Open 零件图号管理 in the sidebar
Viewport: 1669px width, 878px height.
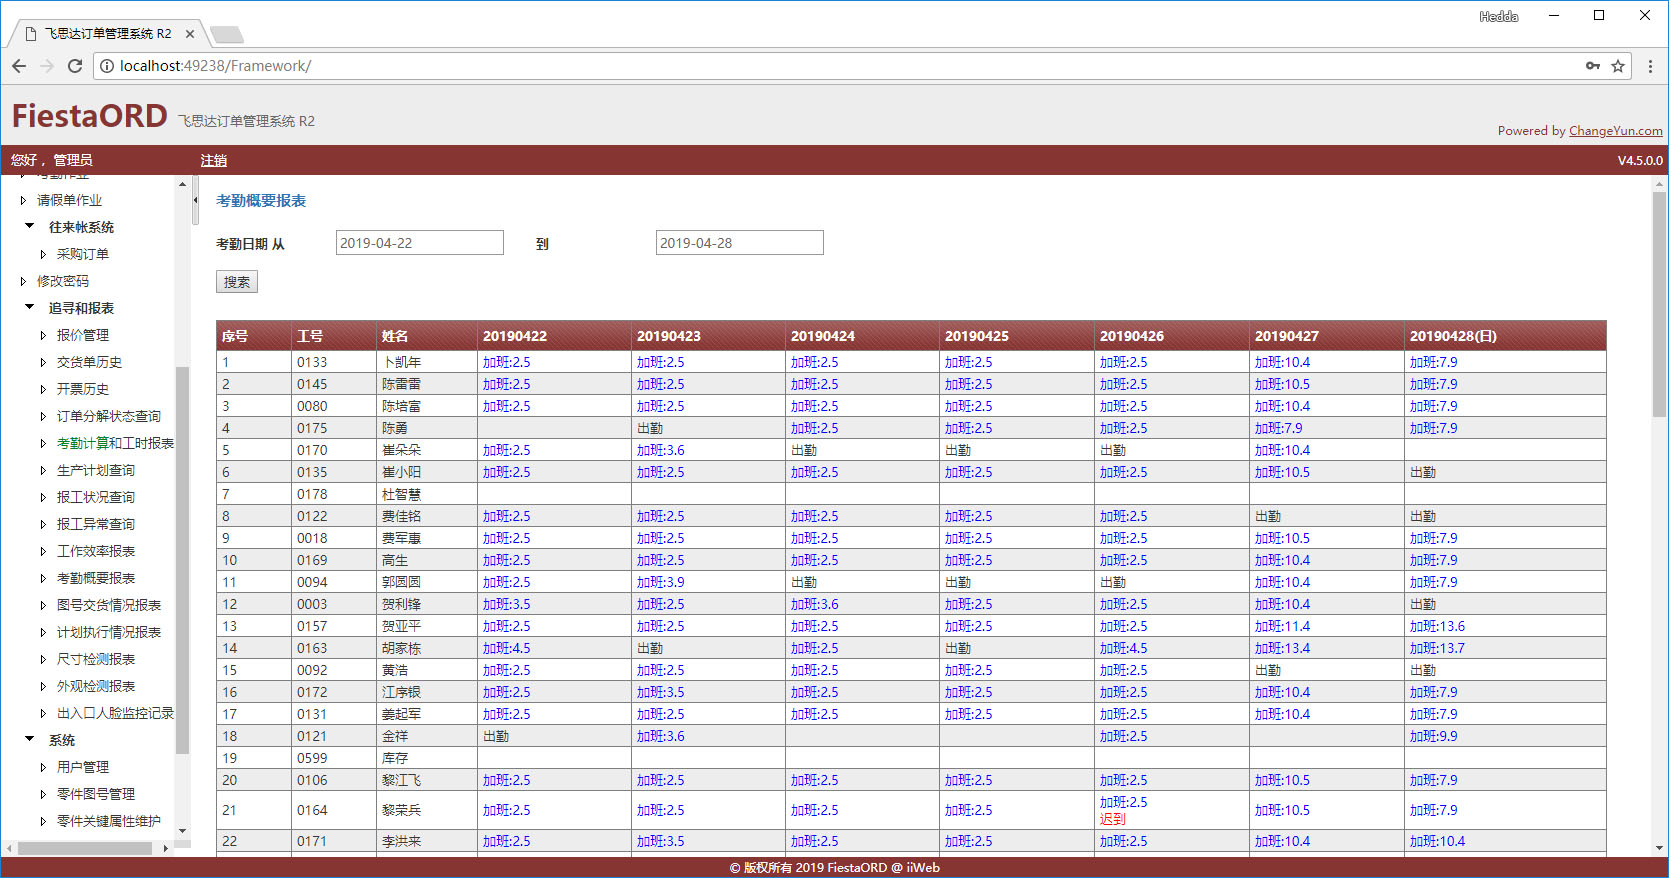coord(95,794)
